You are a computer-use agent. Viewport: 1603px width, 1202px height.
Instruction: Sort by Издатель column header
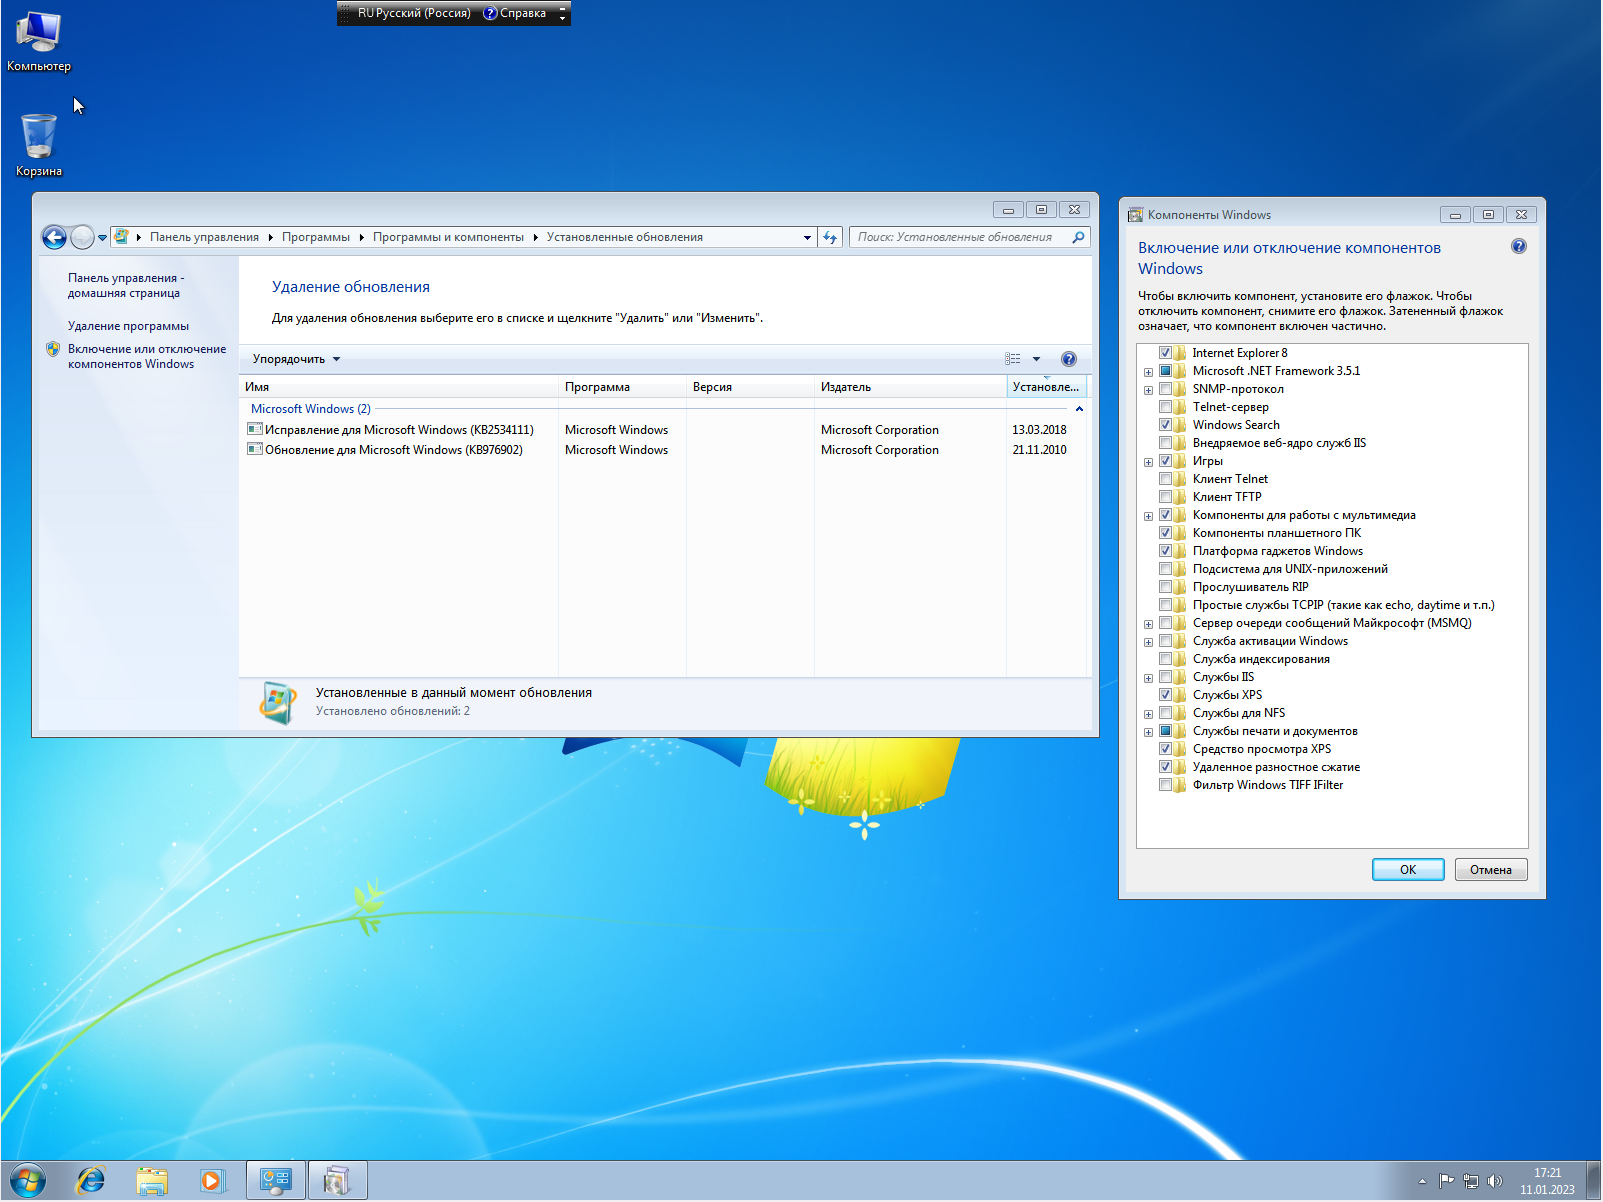coord(910,387)
